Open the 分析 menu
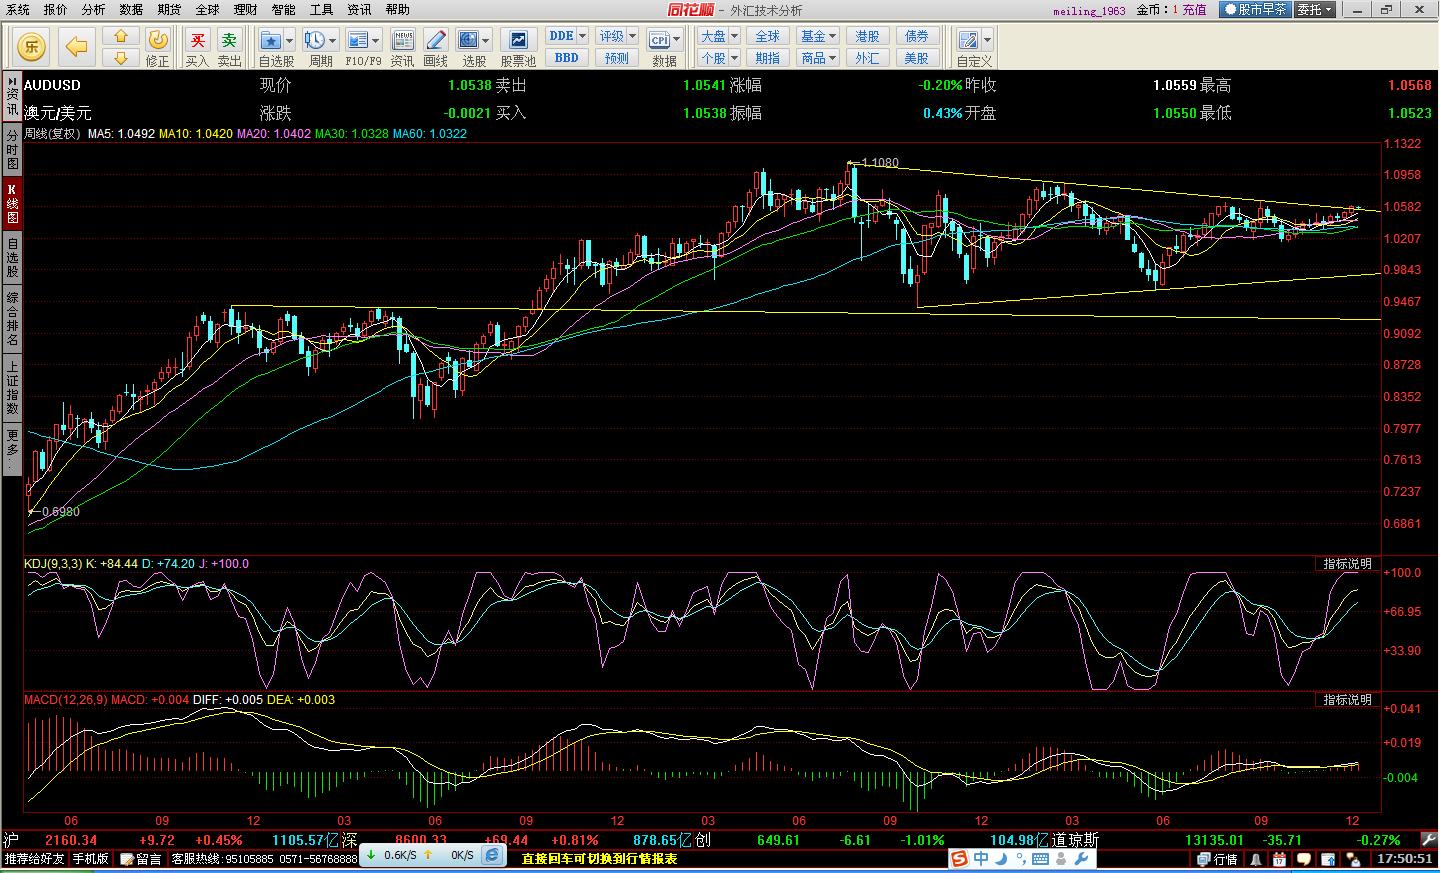1440x873 pixels. pyautogui.click(x=93, y=9)
